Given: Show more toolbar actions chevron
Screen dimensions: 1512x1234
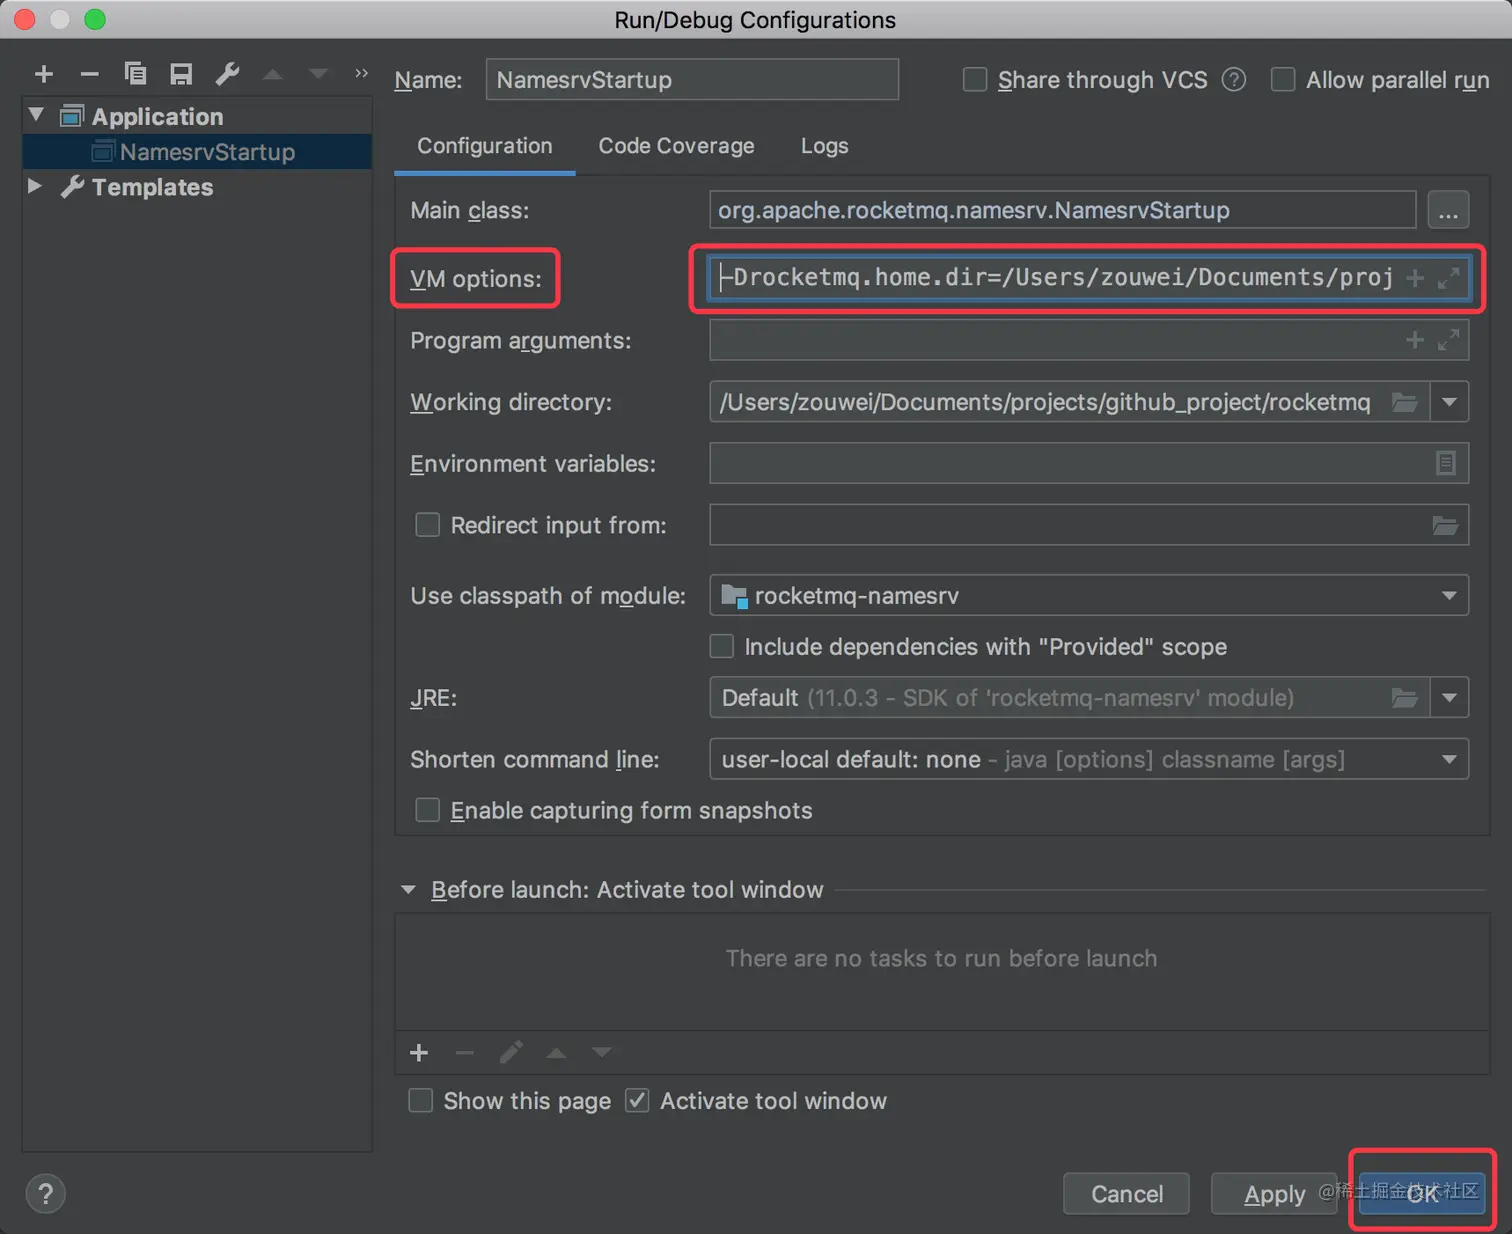Looking at the screenshot, I should coord(361,73).
